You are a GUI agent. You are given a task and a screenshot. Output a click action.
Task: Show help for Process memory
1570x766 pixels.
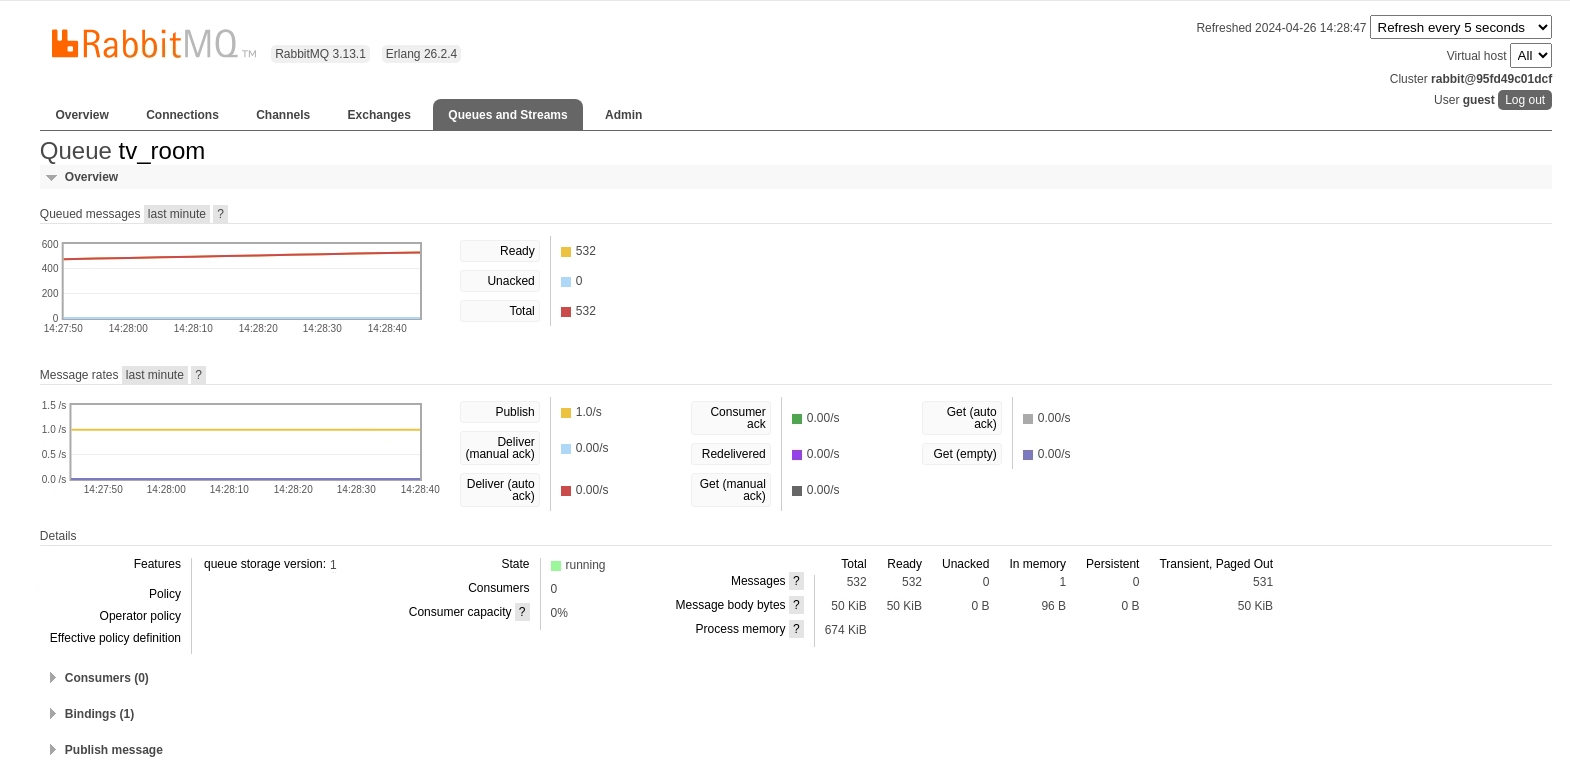pos(796,629)
